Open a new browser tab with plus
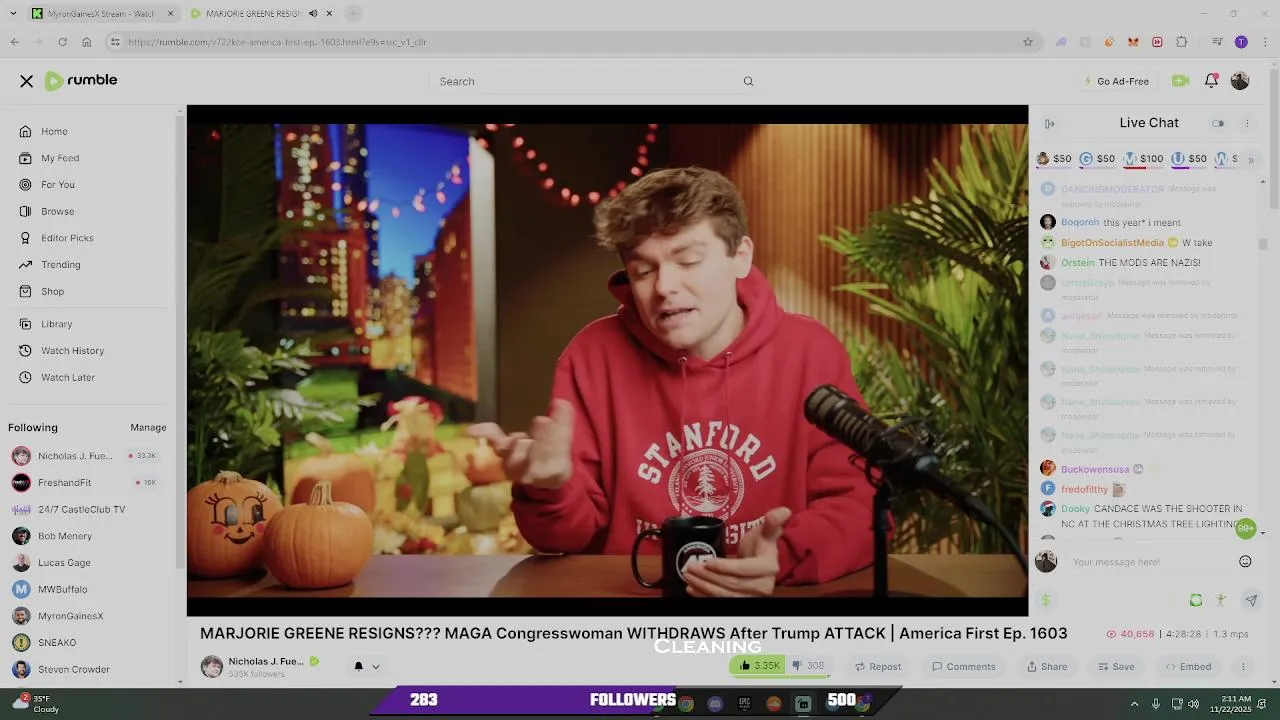The image size is (1280, 720). (353, 13)
